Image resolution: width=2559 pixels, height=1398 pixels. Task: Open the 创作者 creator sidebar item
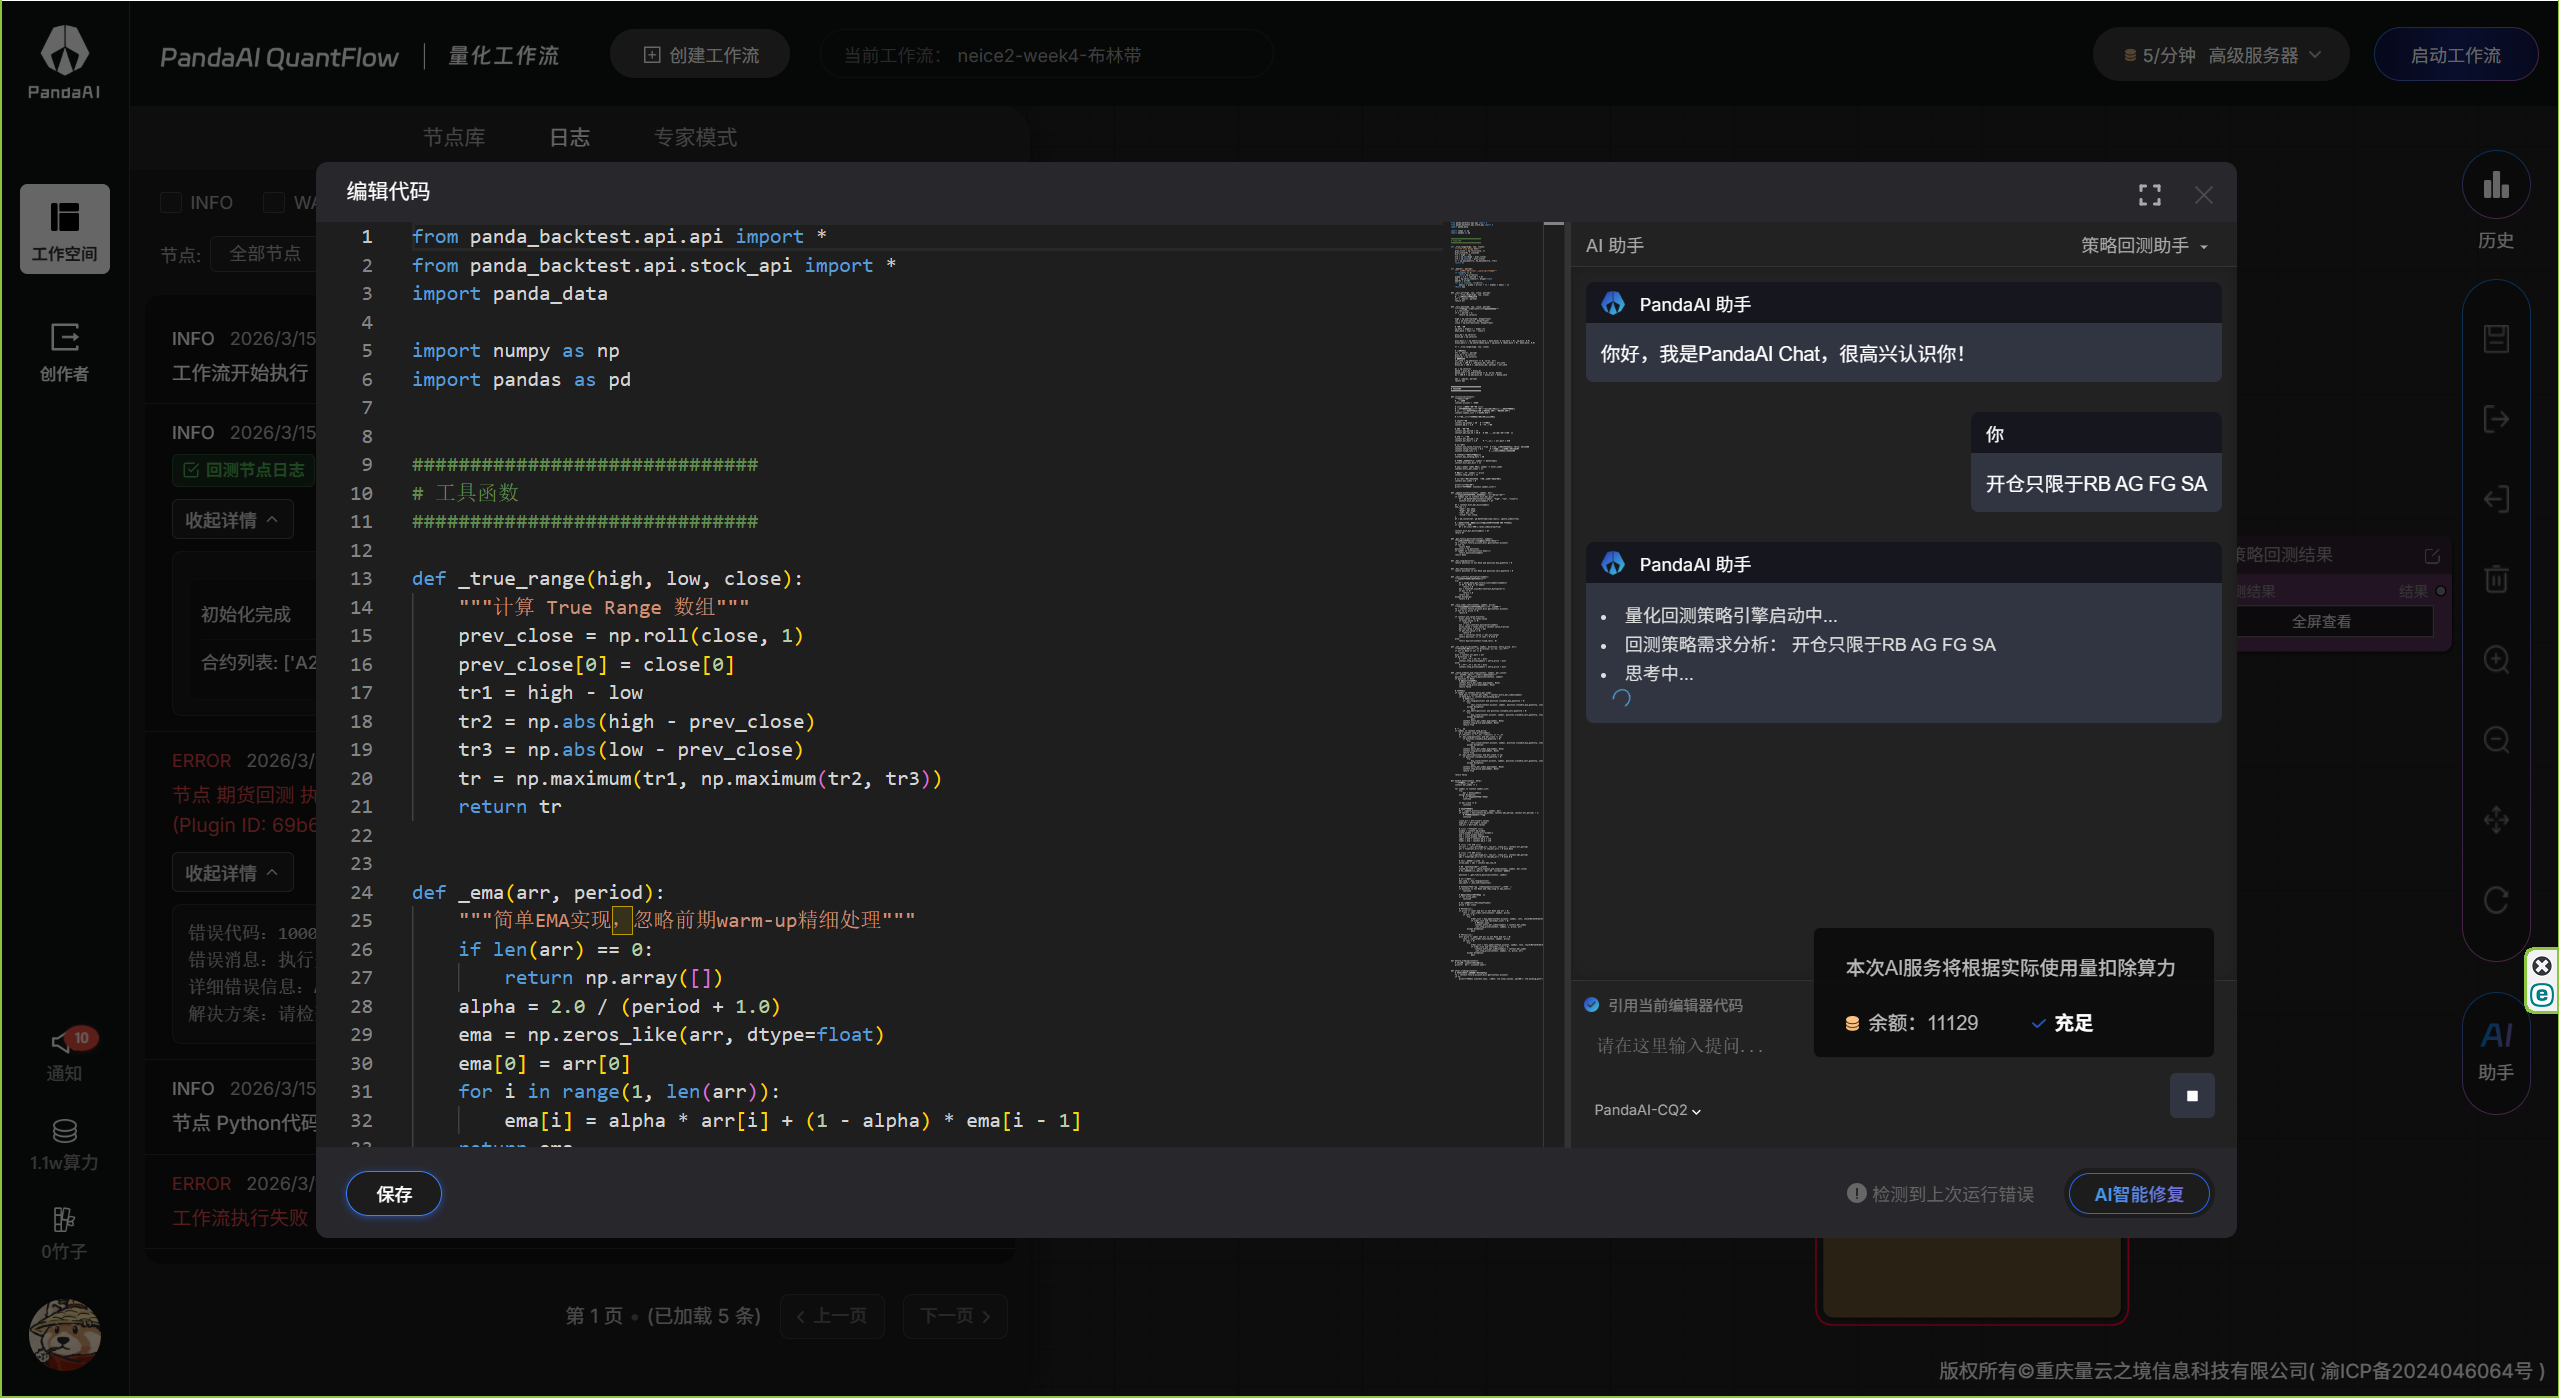(x=65, y=352)
